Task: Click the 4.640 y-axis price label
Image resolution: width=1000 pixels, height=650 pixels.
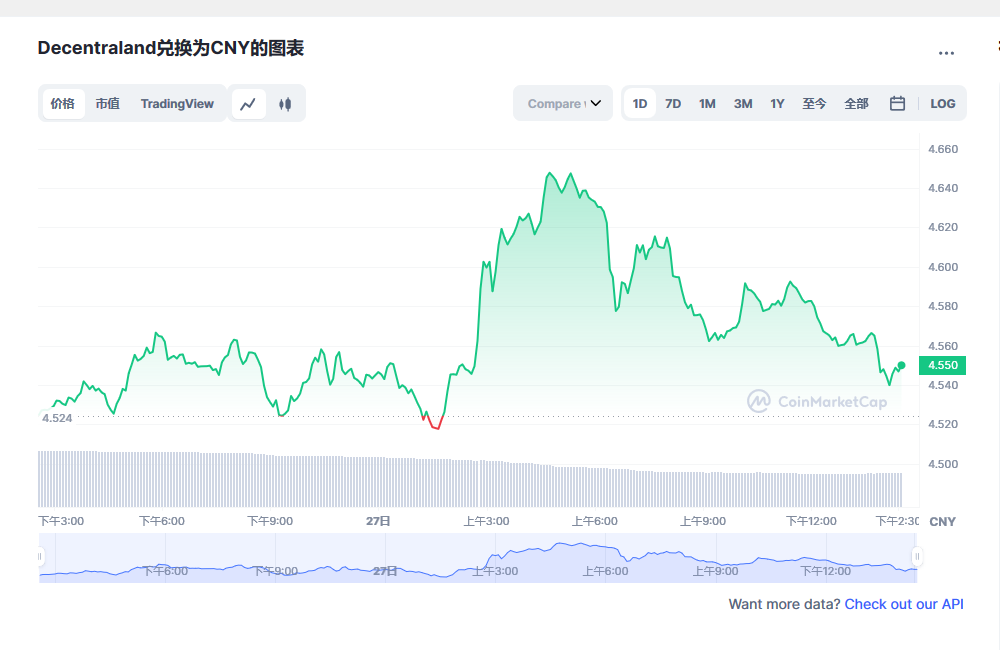Action: 943,188
